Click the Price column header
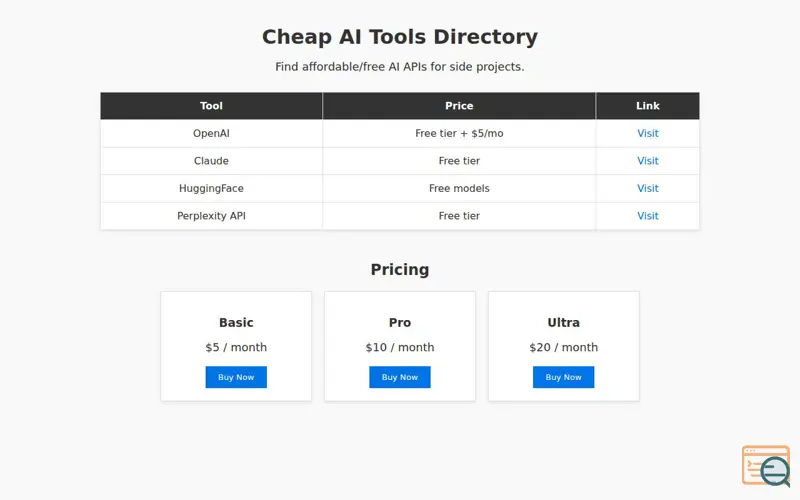Viewport: 800px width, 500px height. pos(459,106)
